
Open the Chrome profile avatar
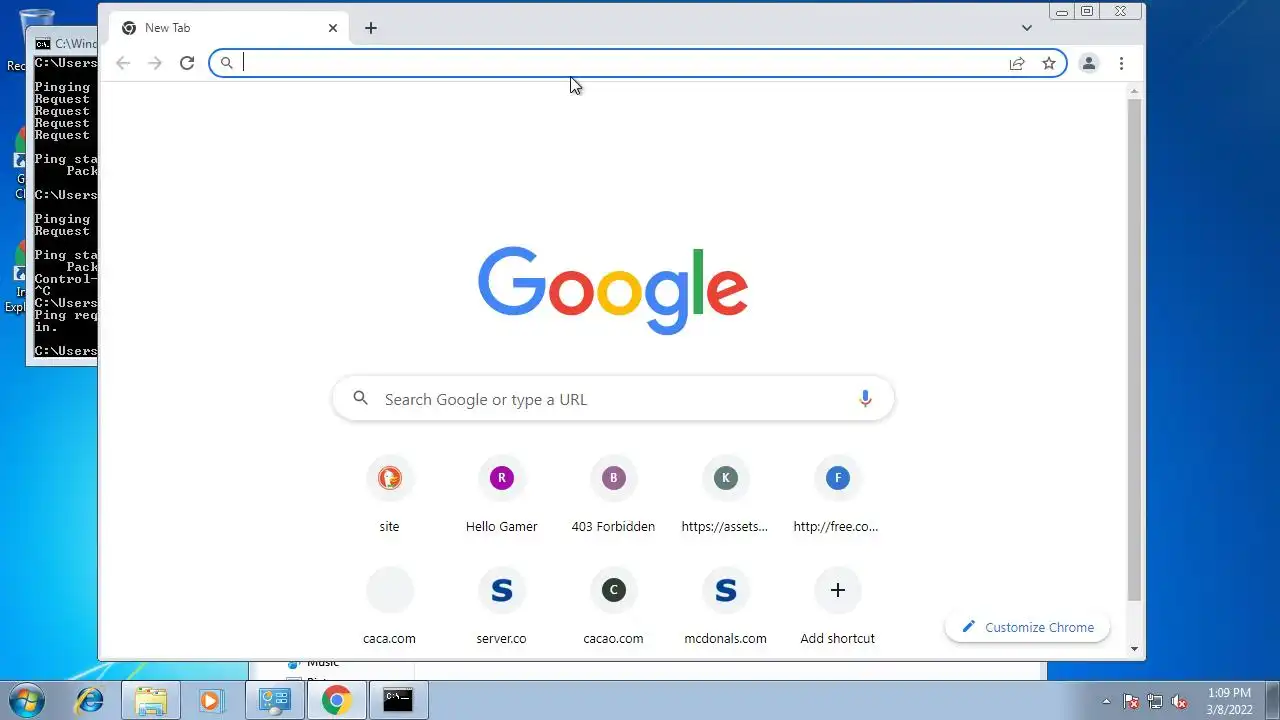tap(1089, 63)
